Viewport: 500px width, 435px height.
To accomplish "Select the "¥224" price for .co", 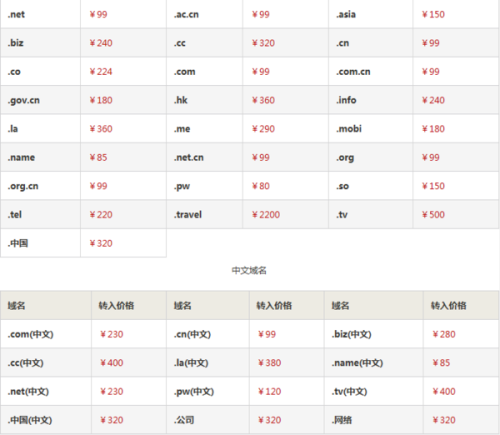I will (101, 72).
